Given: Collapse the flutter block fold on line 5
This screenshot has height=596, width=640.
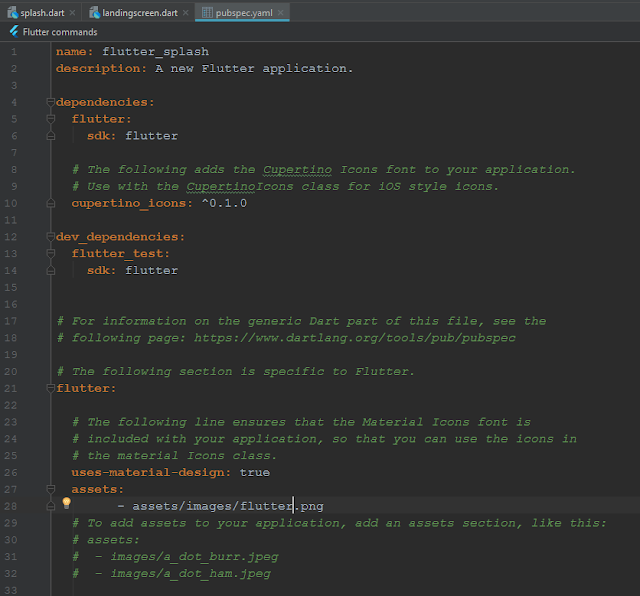Looking at the screenshot, I should point(51,119).
